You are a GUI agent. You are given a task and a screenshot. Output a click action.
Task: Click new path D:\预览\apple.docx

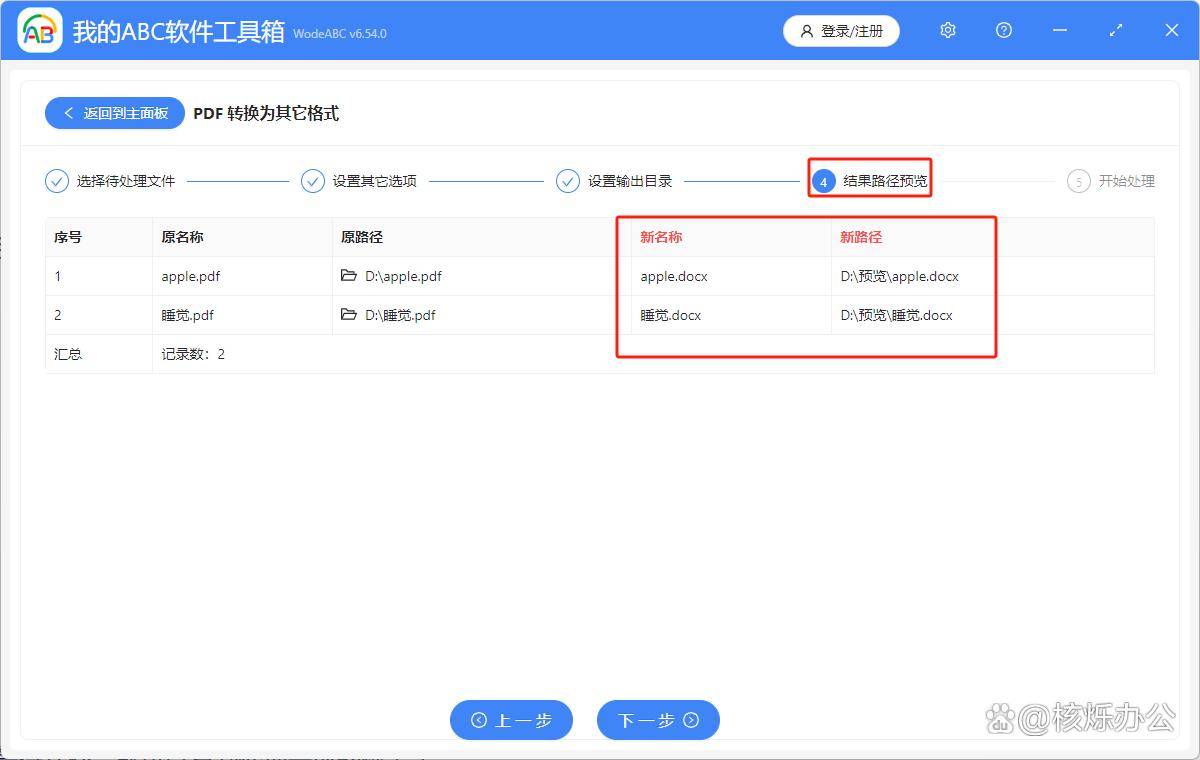(x=900, y=276)
